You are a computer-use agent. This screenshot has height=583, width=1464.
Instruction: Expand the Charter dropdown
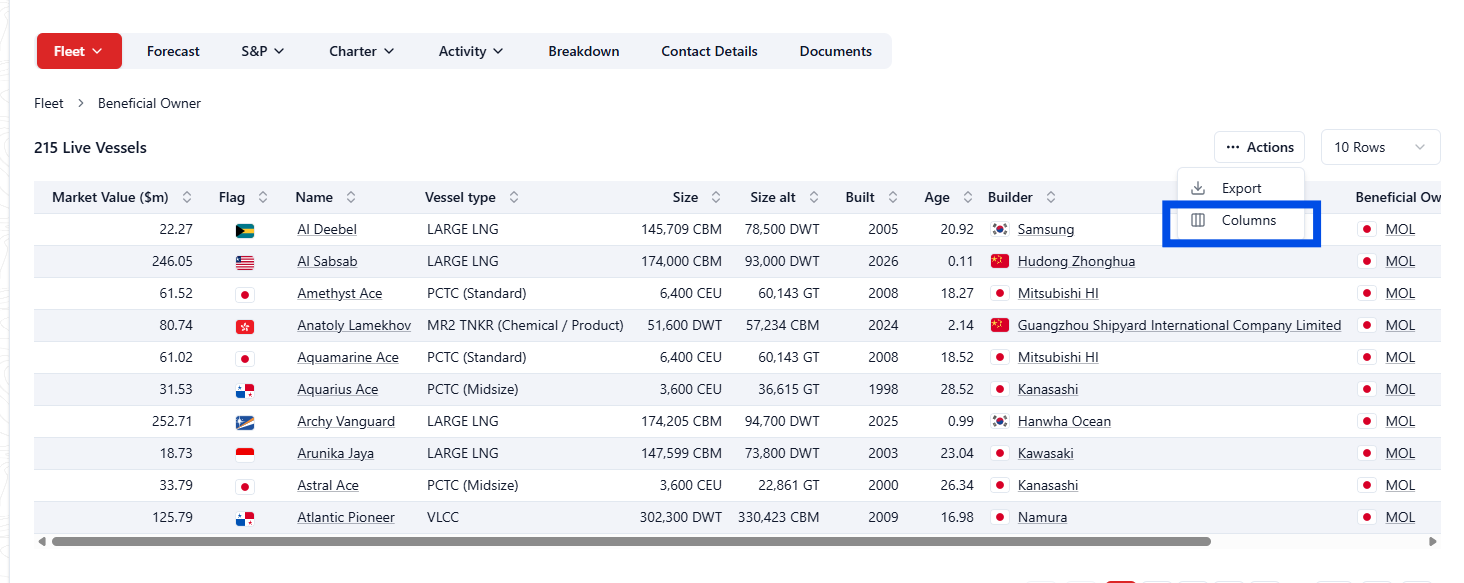361,51
